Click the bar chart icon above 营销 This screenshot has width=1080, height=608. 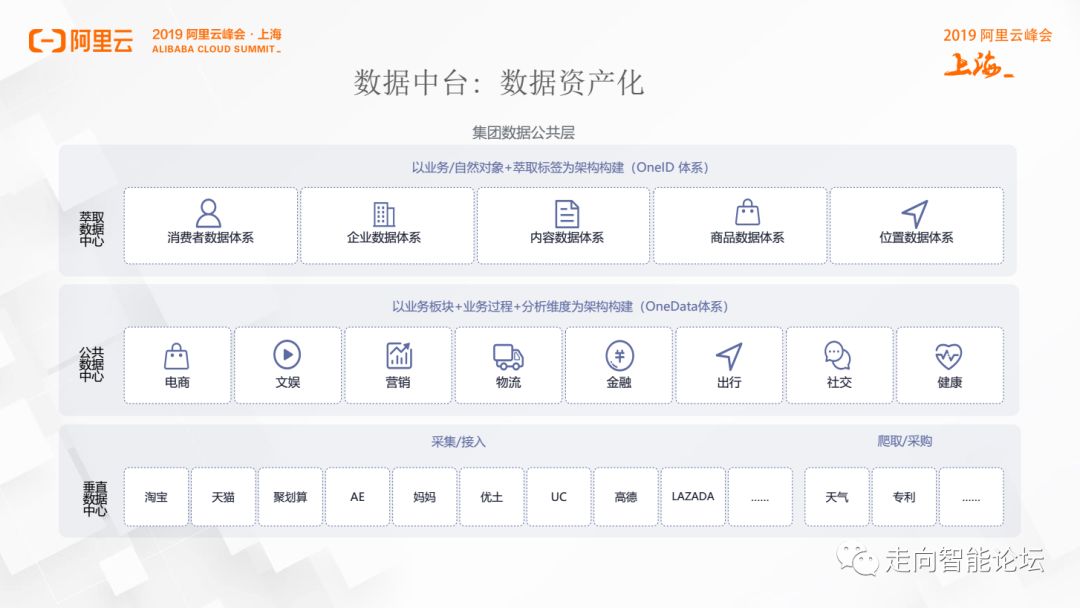(x=399, y=355)
